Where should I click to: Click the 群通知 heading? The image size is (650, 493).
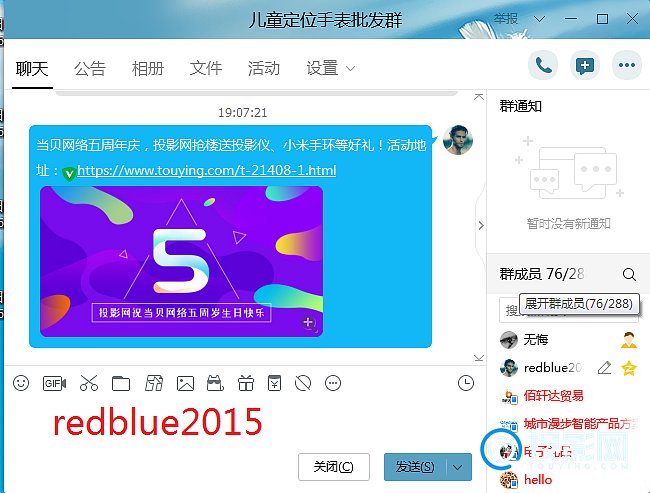point(521,107)
